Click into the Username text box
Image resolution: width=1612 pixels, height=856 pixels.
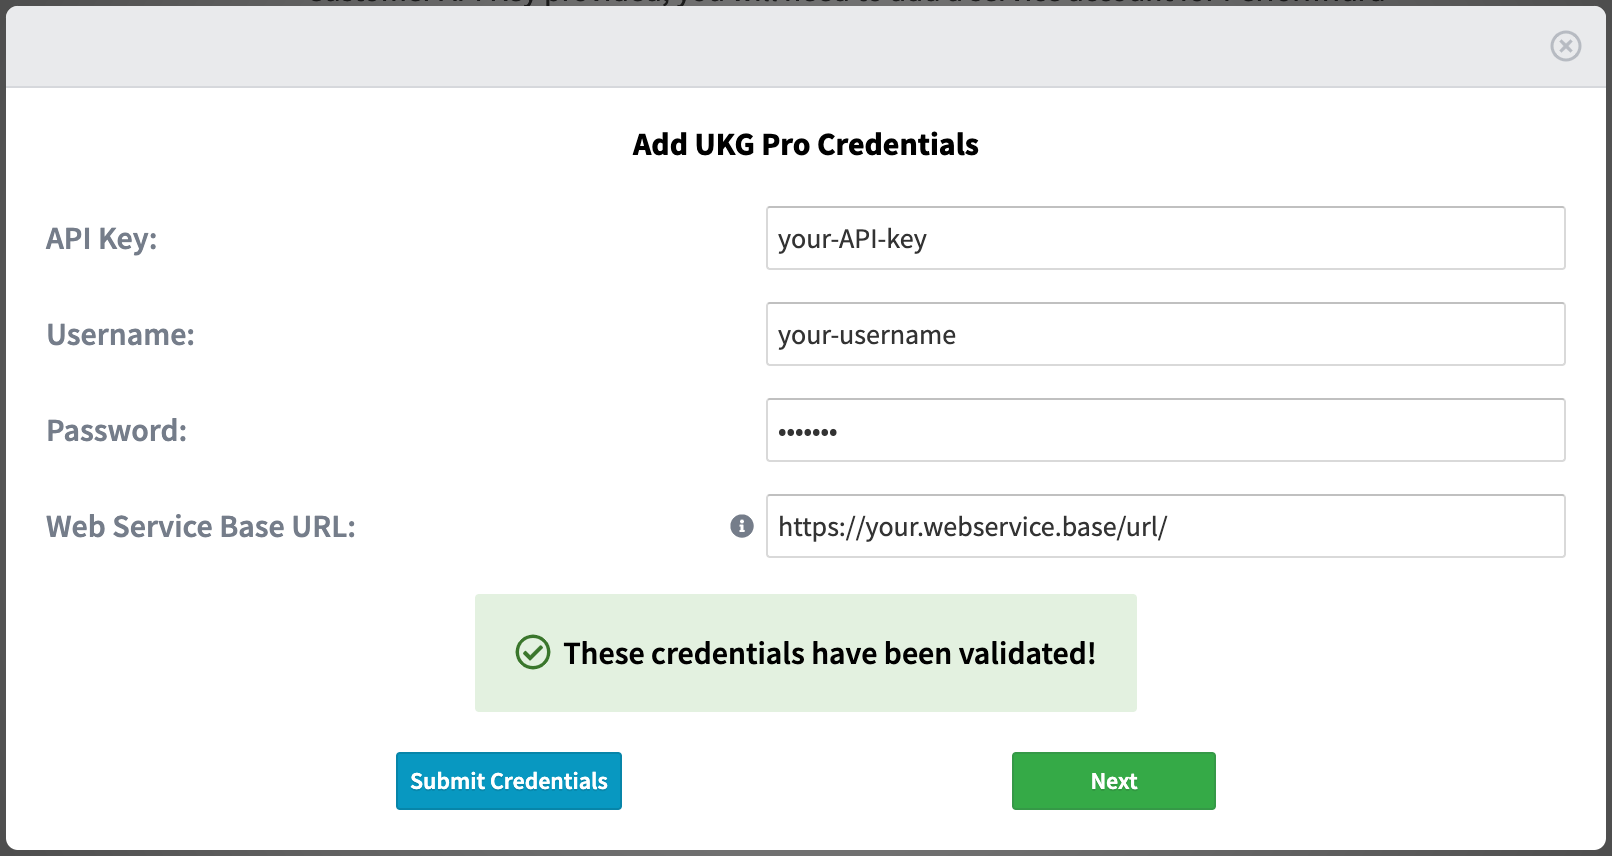(x=1165, y=334)
